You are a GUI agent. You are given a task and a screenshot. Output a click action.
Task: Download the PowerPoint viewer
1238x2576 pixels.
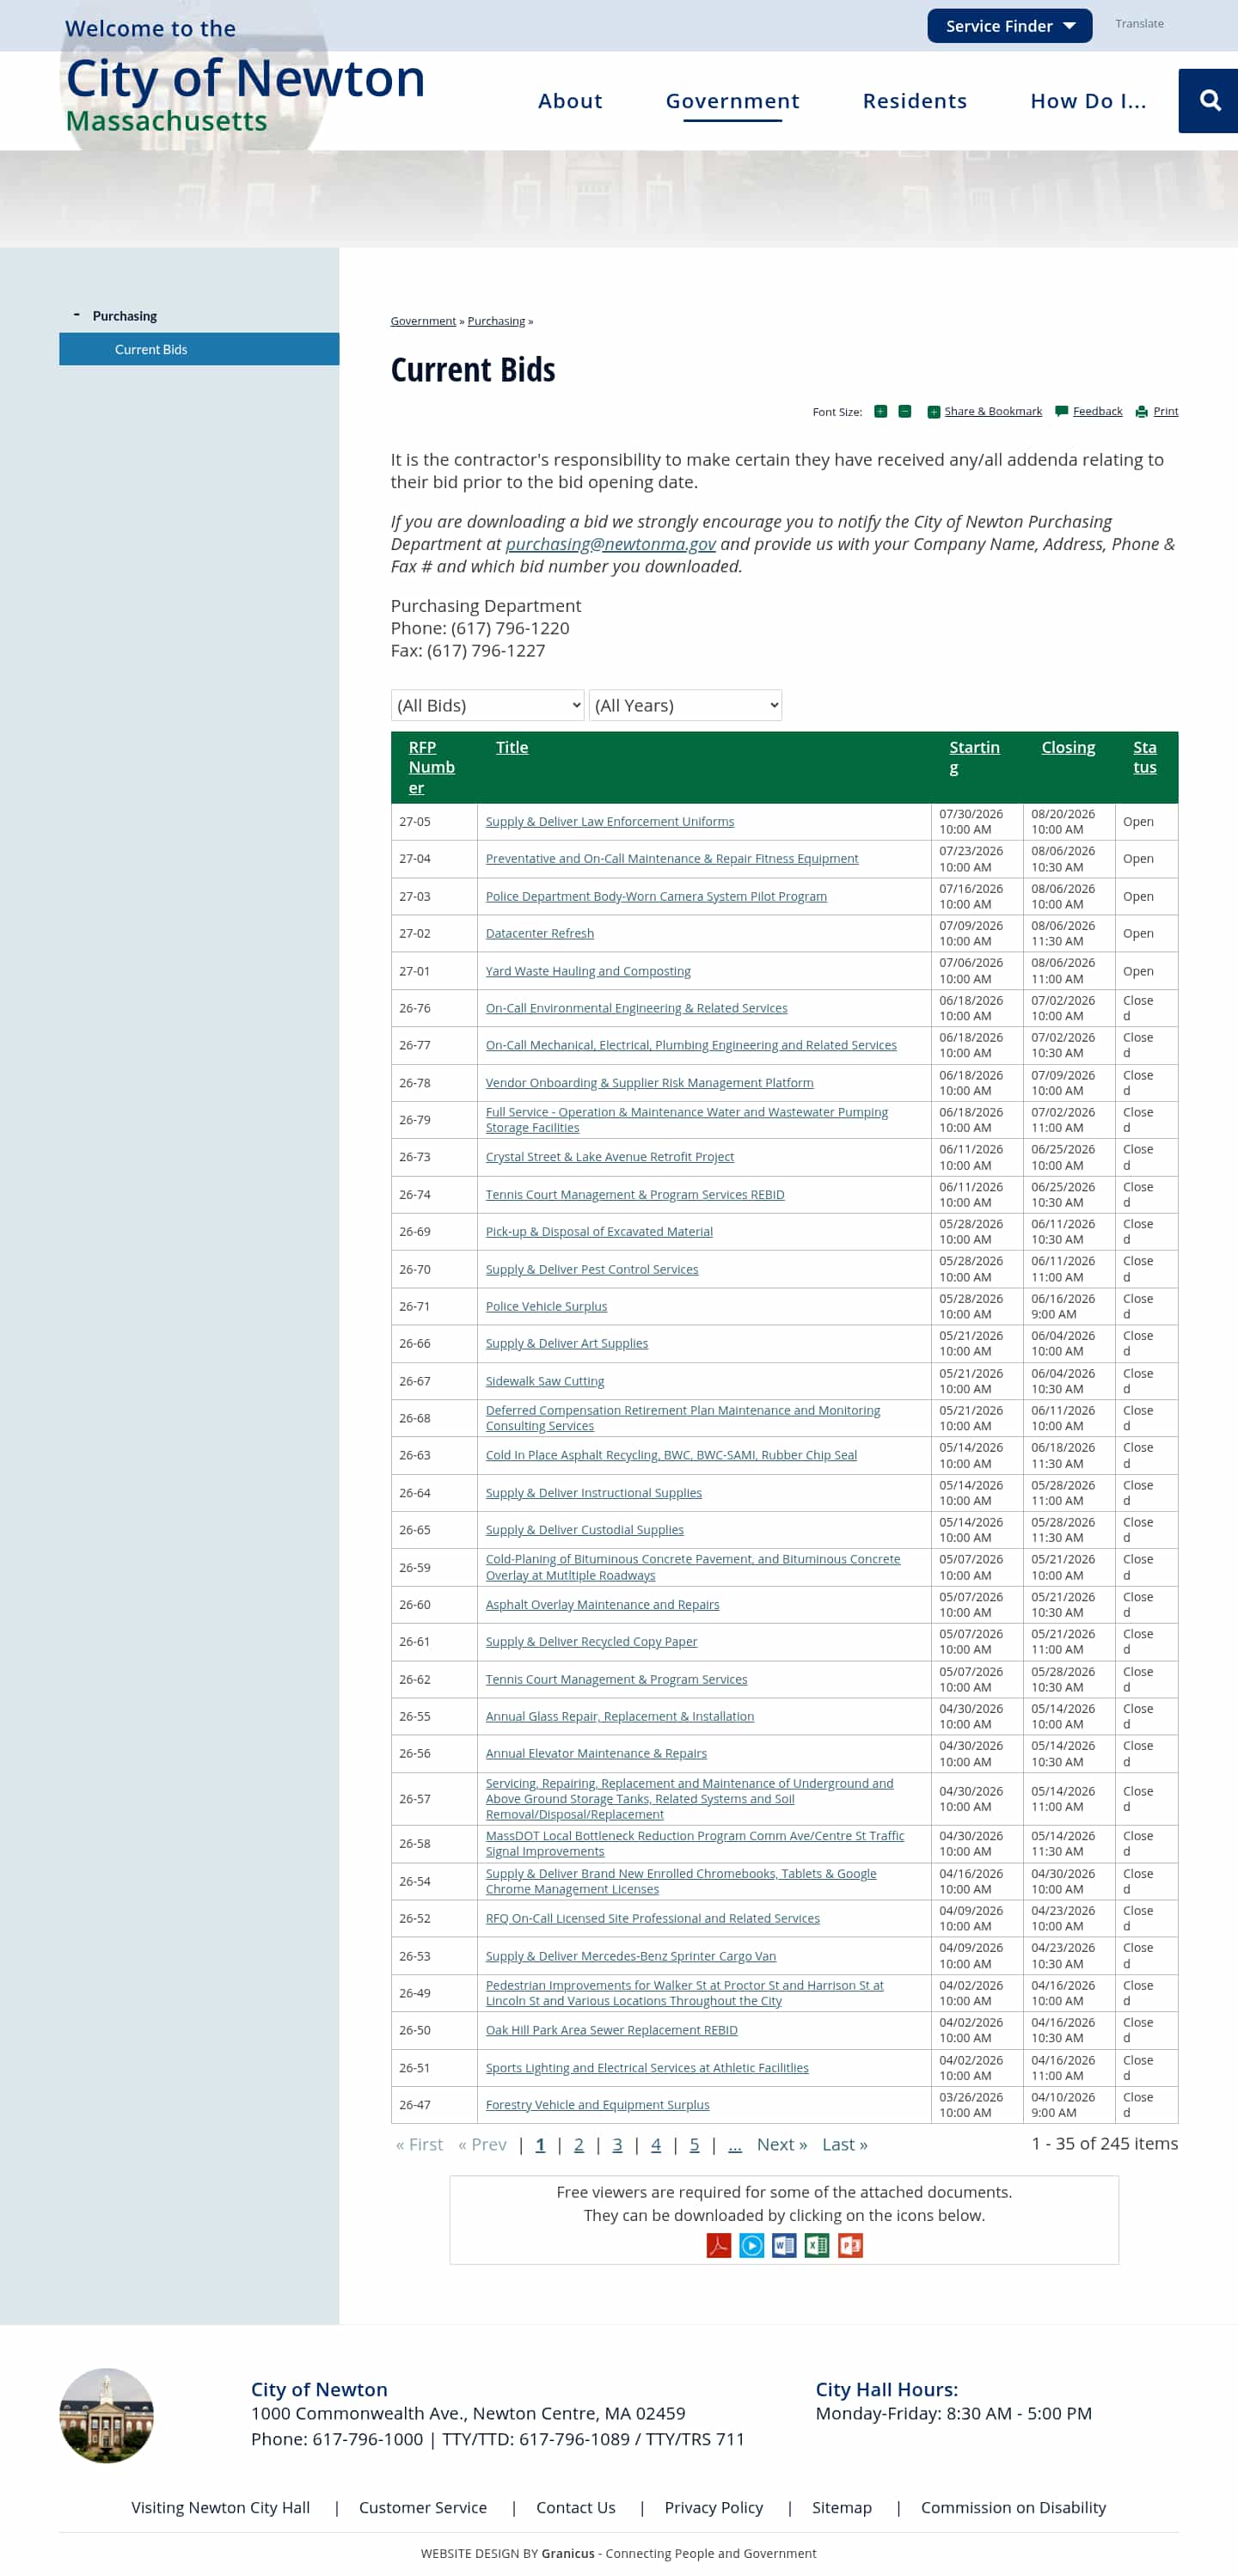pyautogui.click(x=850, y=2245)
